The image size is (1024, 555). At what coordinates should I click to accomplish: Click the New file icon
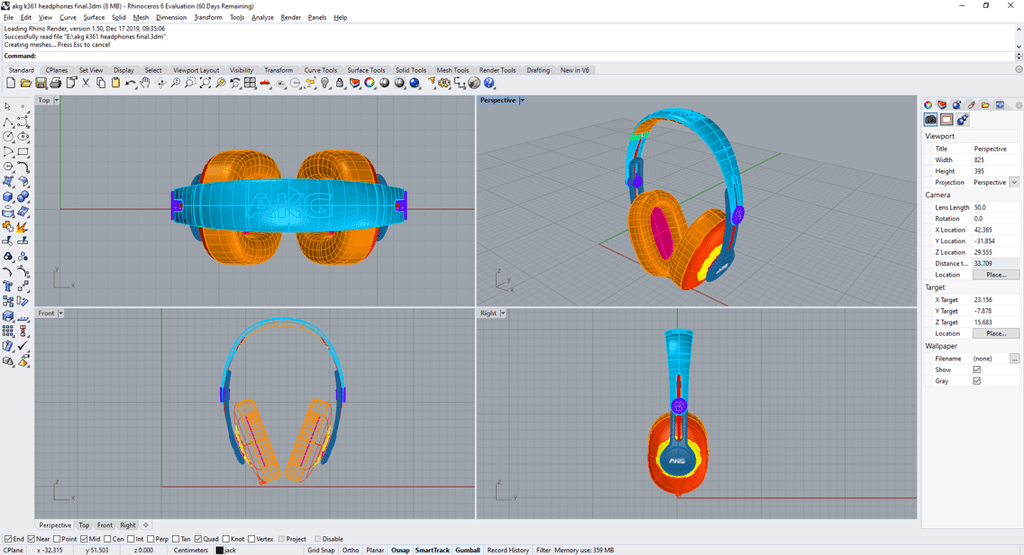coord(10,83)
